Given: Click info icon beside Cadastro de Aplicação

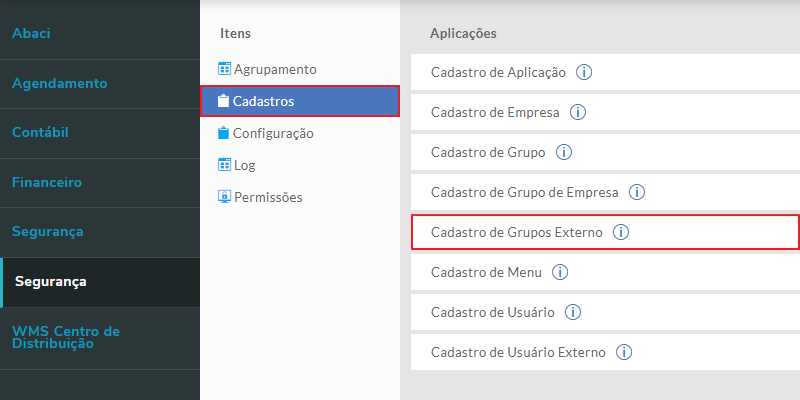Looking at the screenshot, I should pos(585,72).
